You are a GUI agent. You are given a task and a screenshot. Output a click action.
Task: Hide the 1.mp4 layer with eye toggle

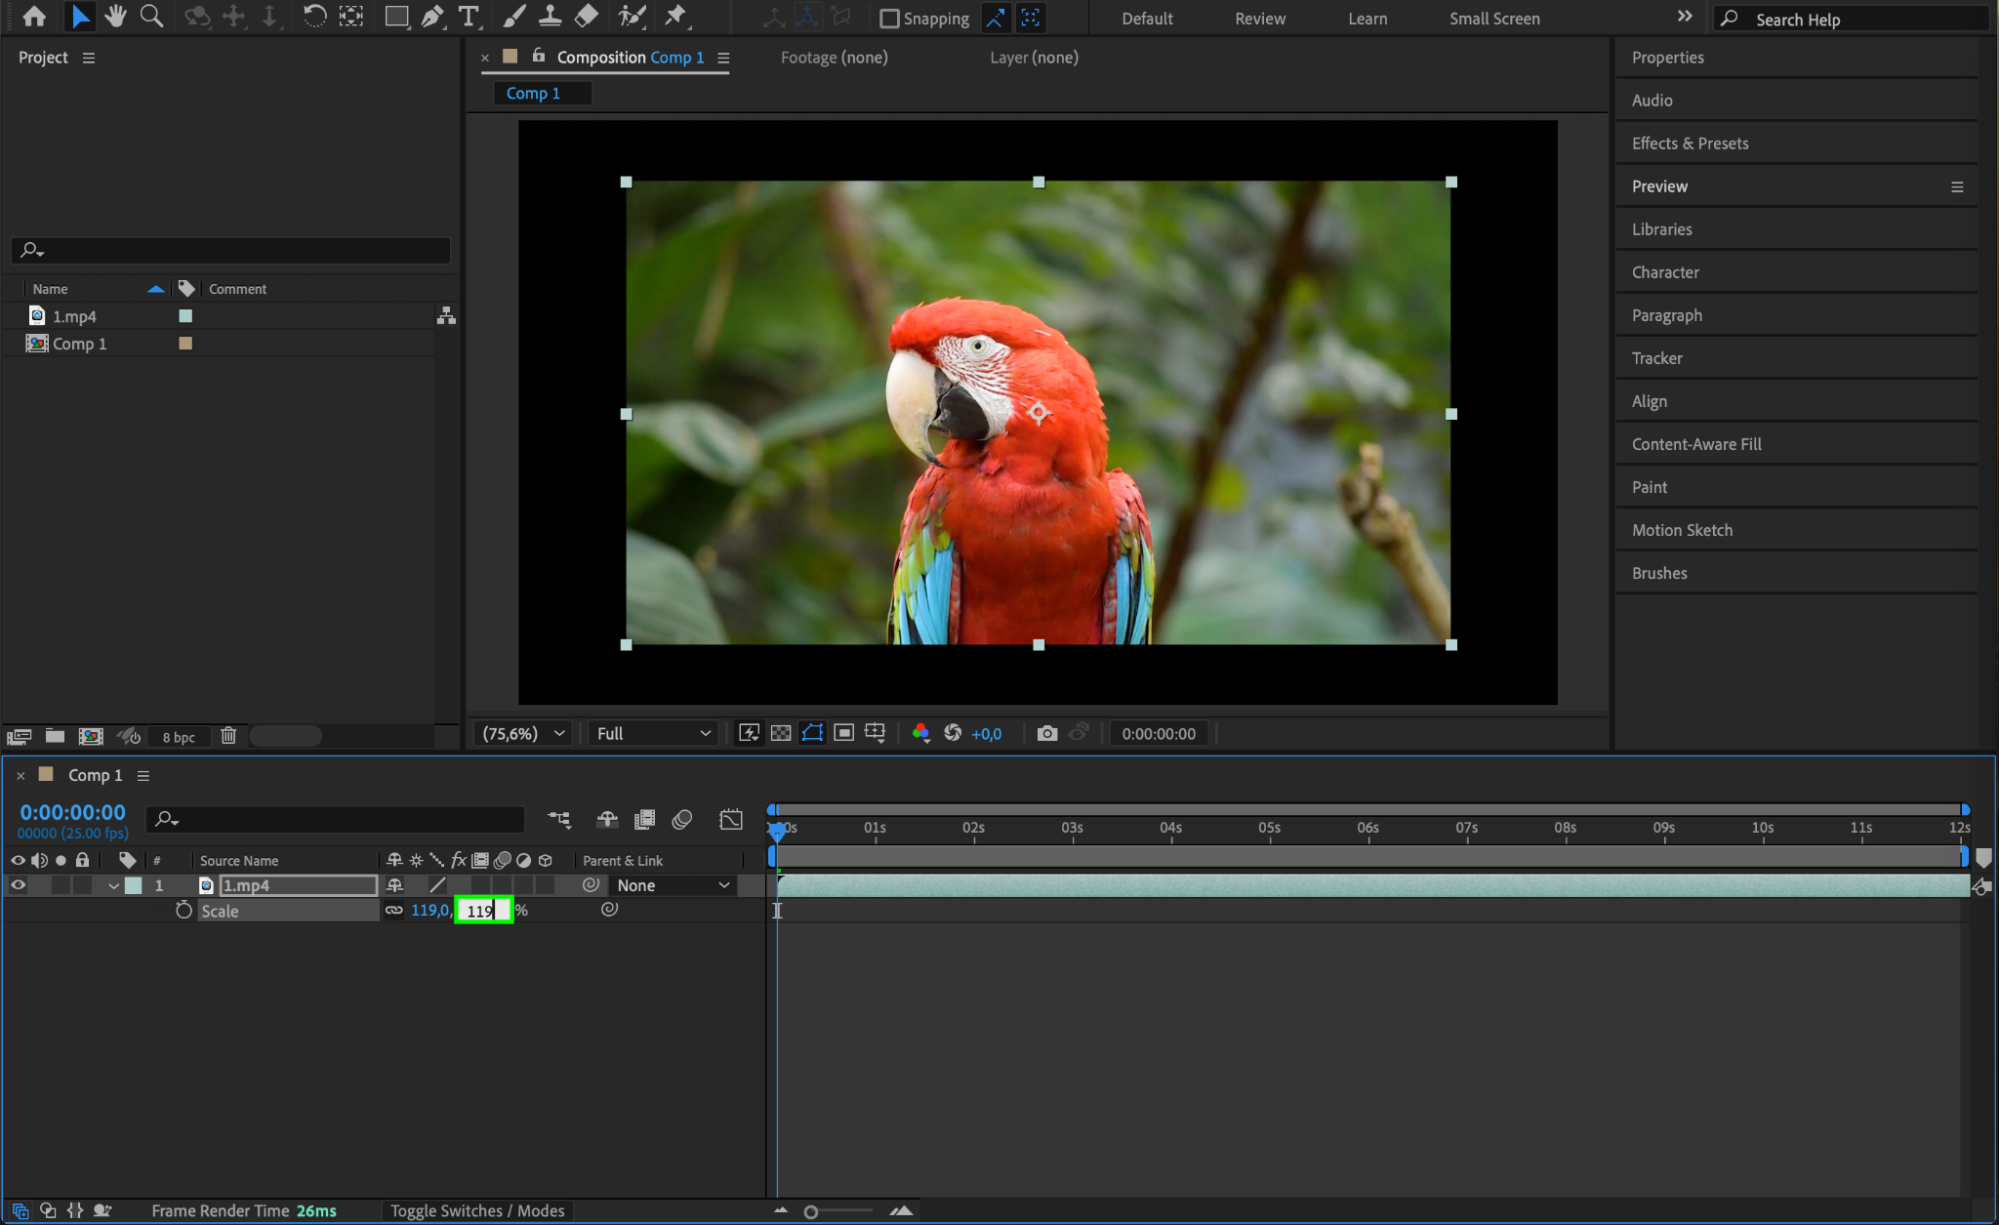18,885
